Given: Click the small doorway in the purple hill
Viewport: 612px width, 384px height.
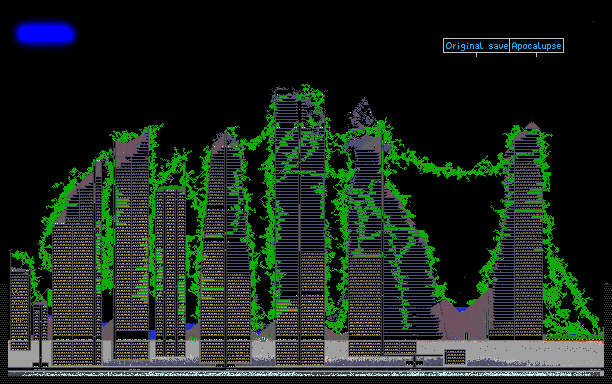Looking at the screenshot, I should pos(466,336).
